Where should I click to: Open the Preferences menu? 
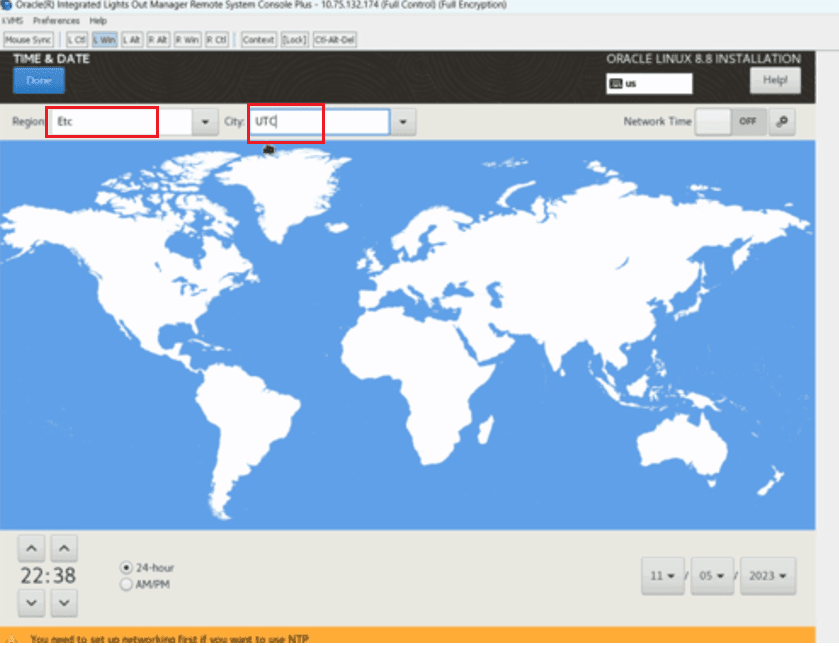(56, 21)
